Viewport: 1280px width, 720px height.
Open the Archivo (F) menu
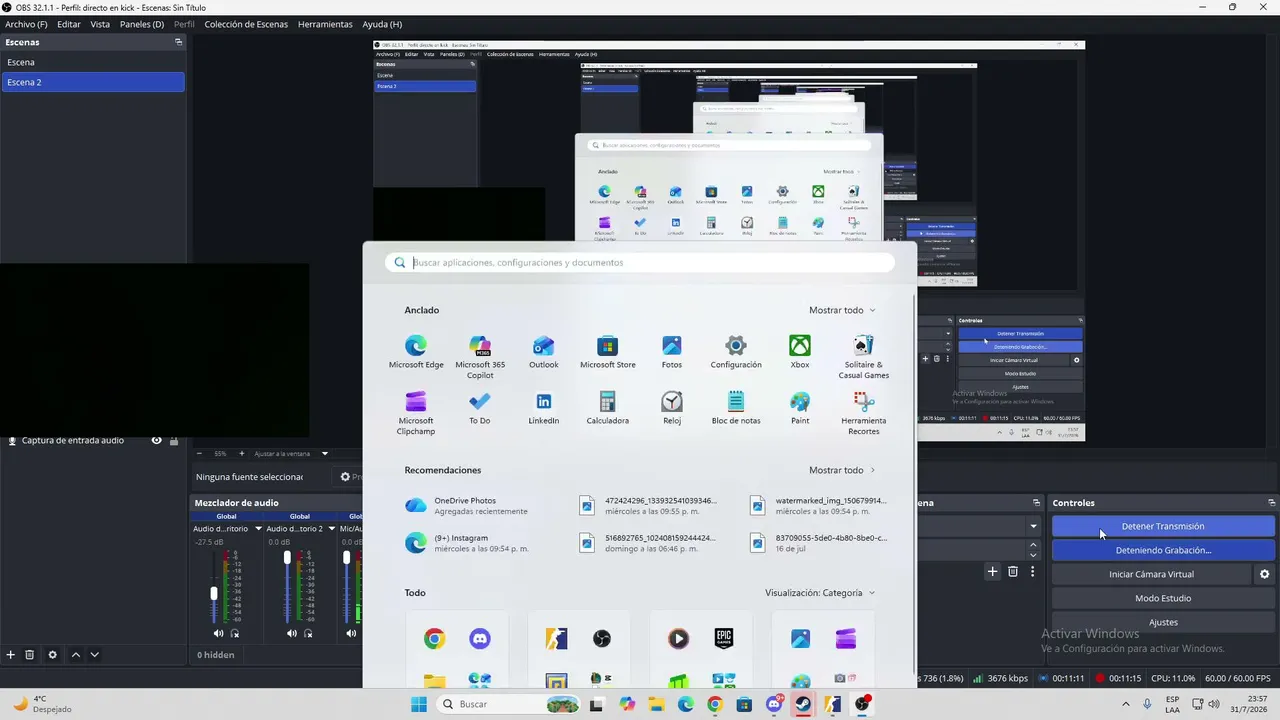(26, 24)
